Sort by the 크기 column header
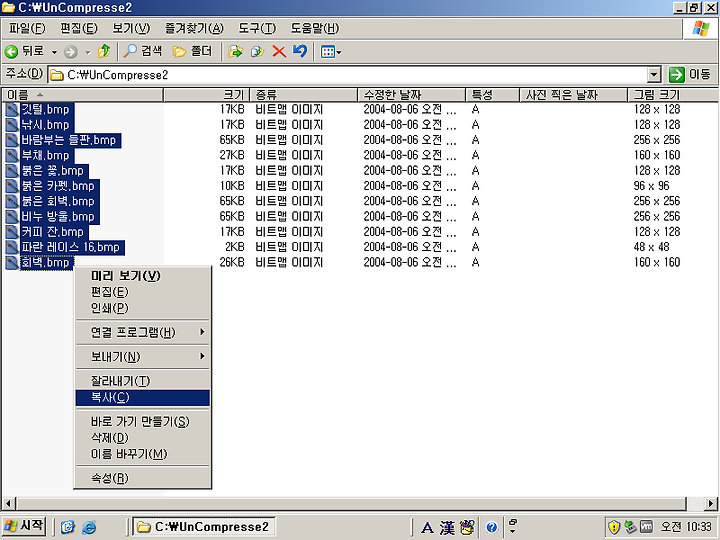 (x=207, y=95)
